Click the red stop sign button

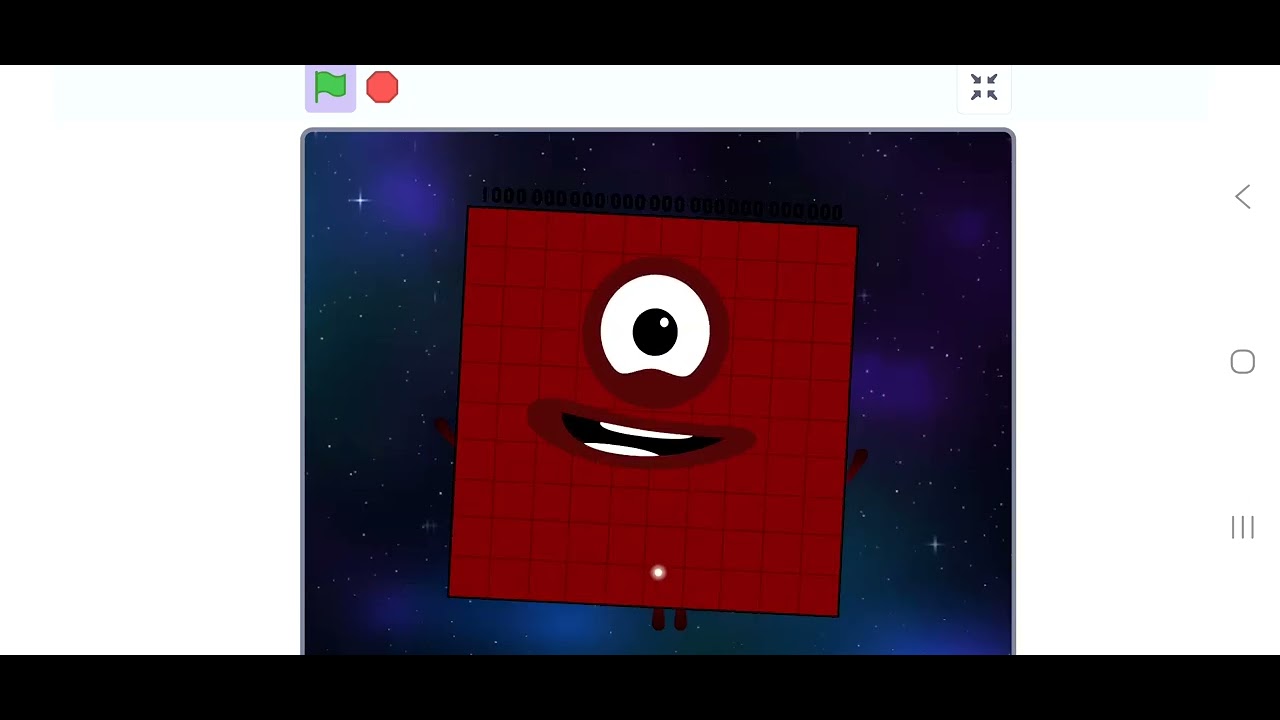coord(382,88)
